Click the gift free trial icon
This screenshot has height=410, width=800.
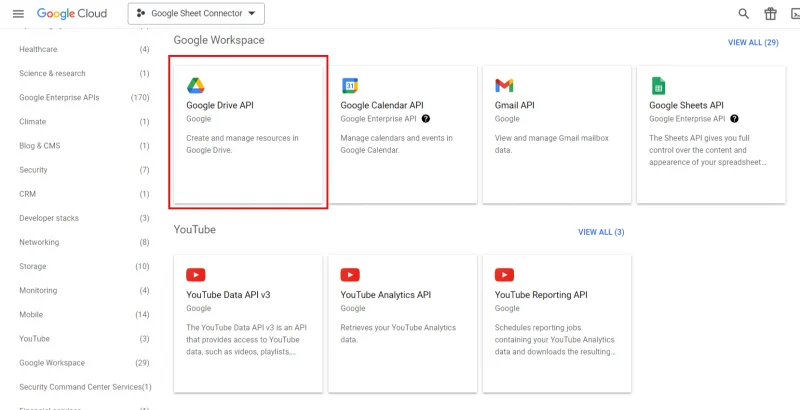(x=770, y=14)
